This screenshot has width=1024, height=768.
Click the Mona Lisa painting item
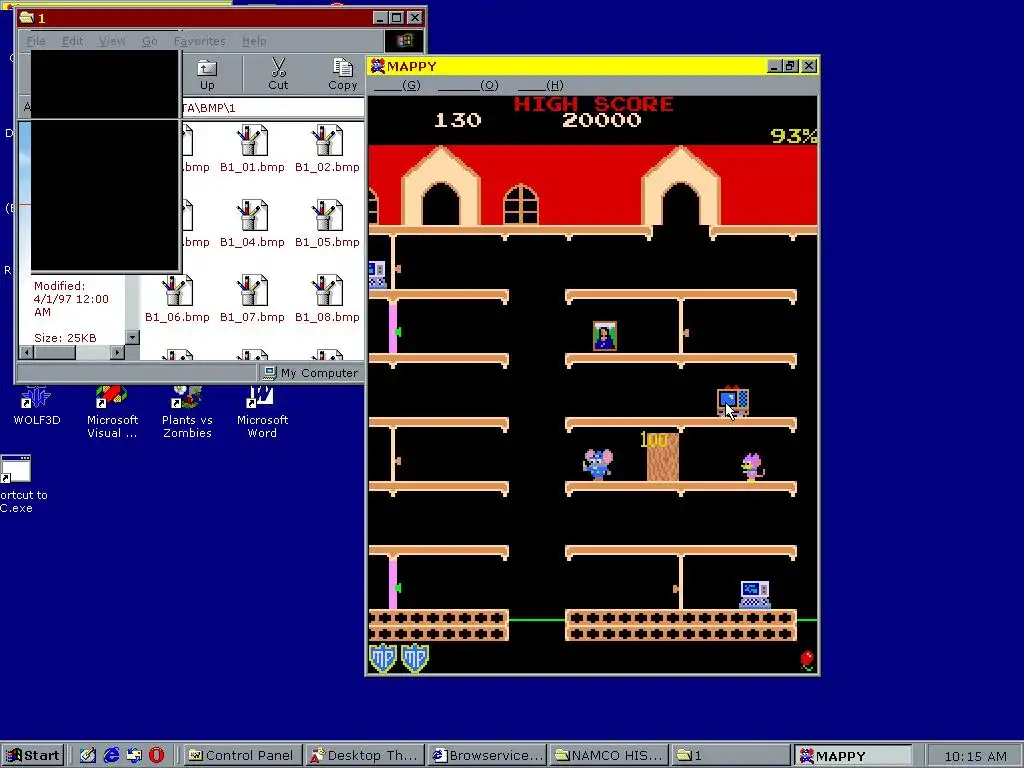[x=605, y=336]
